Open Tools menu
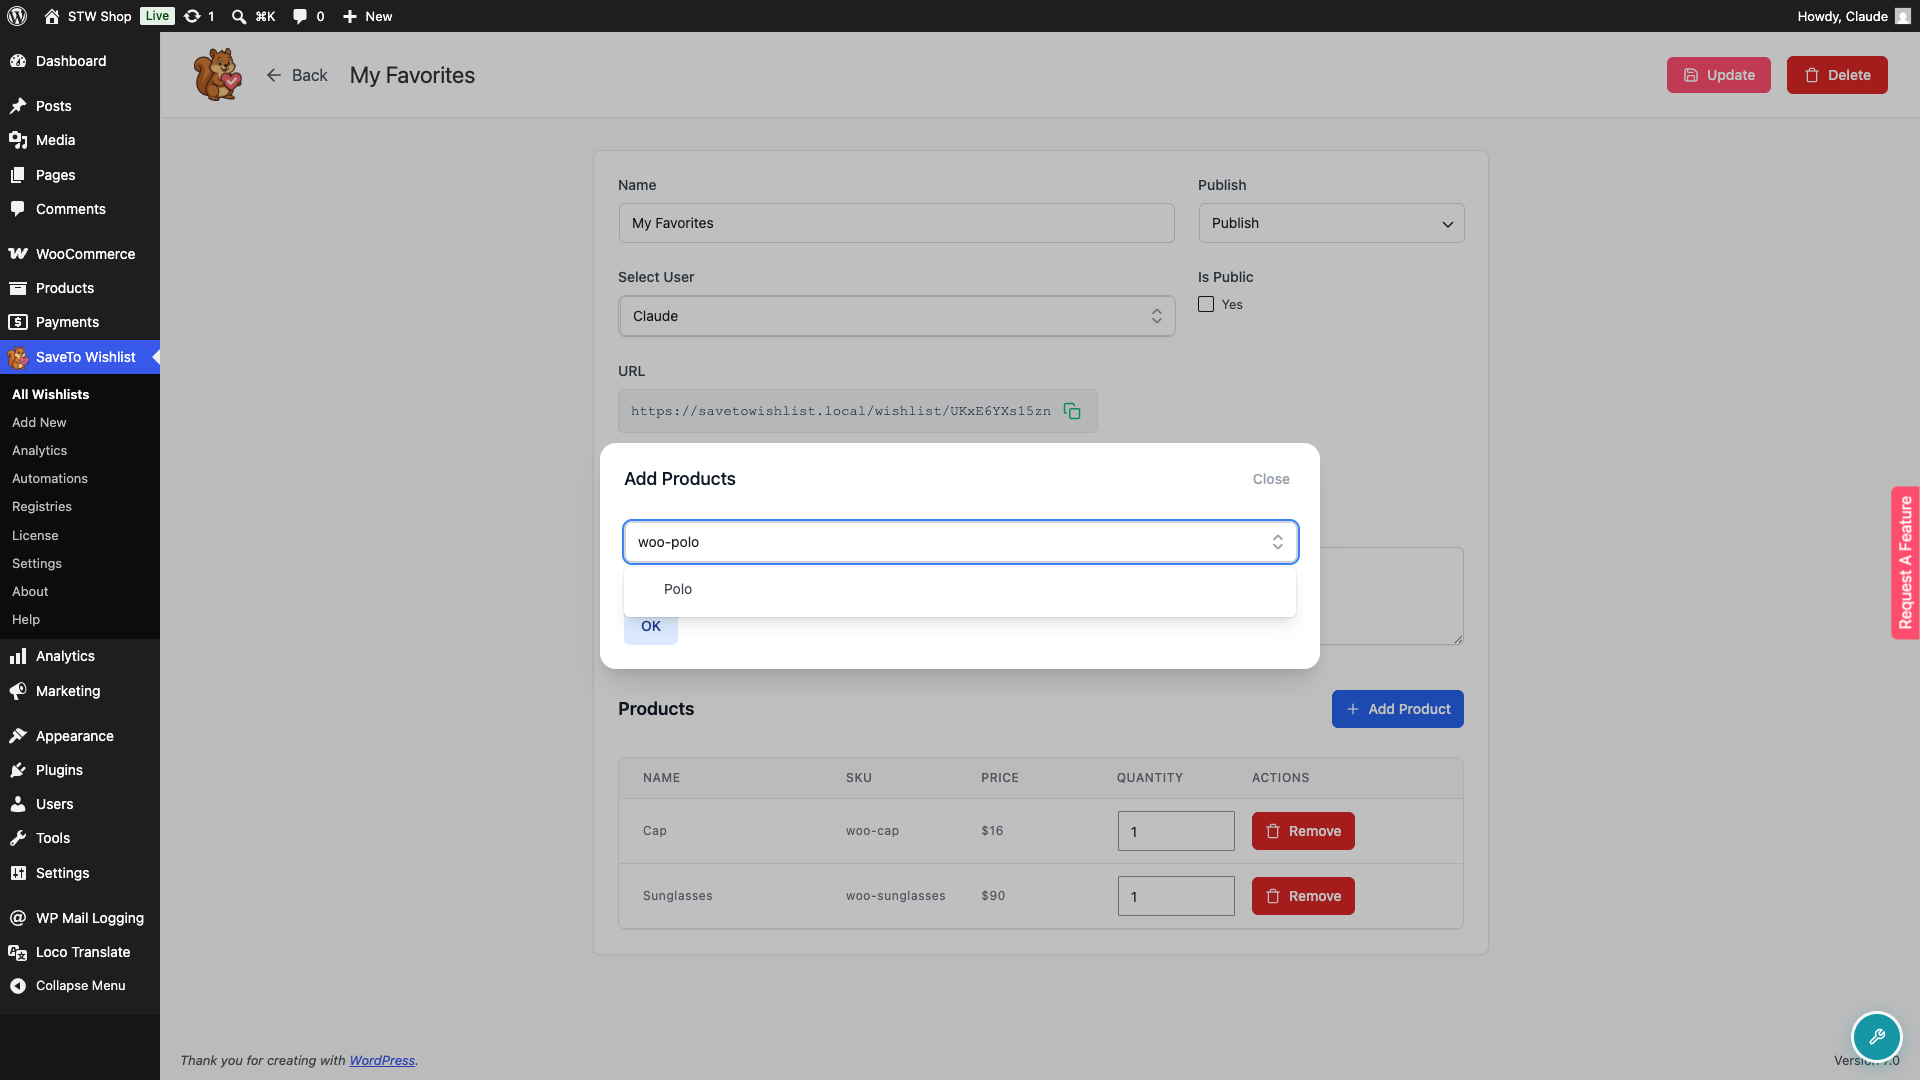Screen dimensions: 1920x1080 coord(80,838)
